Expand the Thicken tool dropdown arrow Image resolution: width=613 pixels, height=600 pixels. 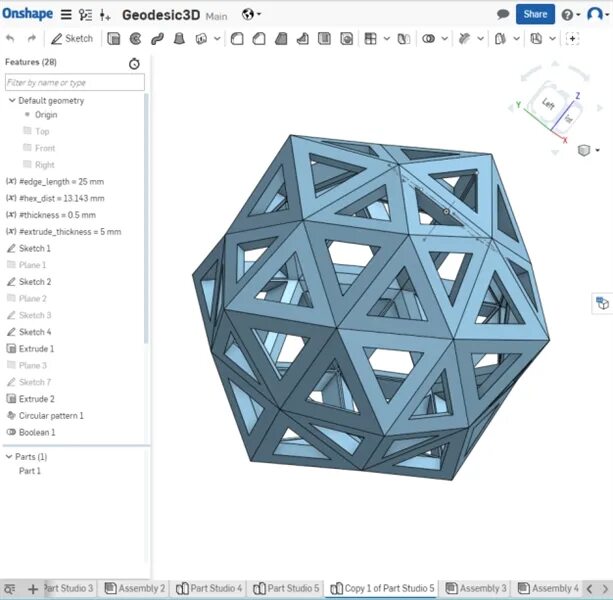pyautogui.click(x=217, y=39)
